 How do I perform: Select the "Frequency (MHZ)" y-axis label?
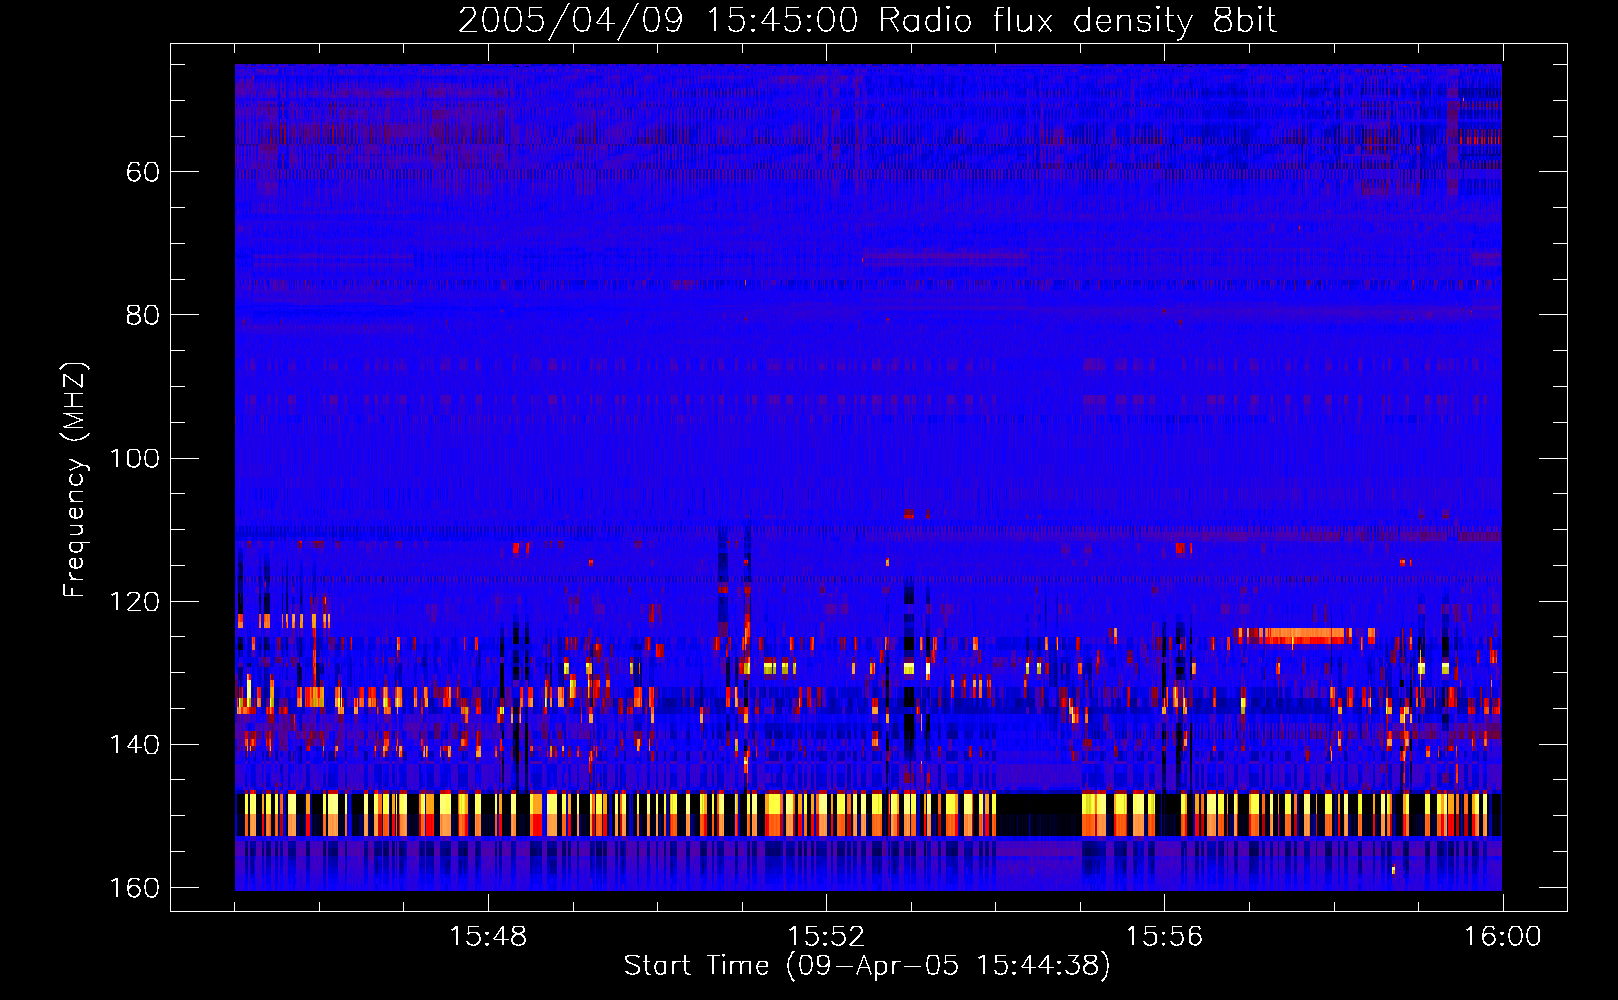click(75, 480)
